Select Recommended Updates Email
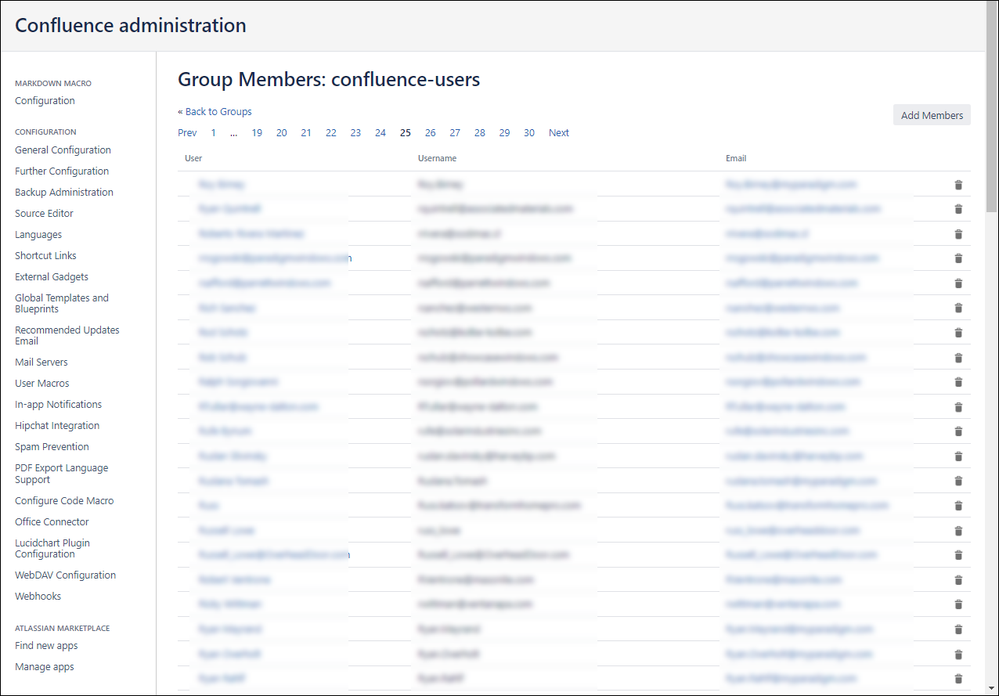999x696 pixels. coord(67,335)
